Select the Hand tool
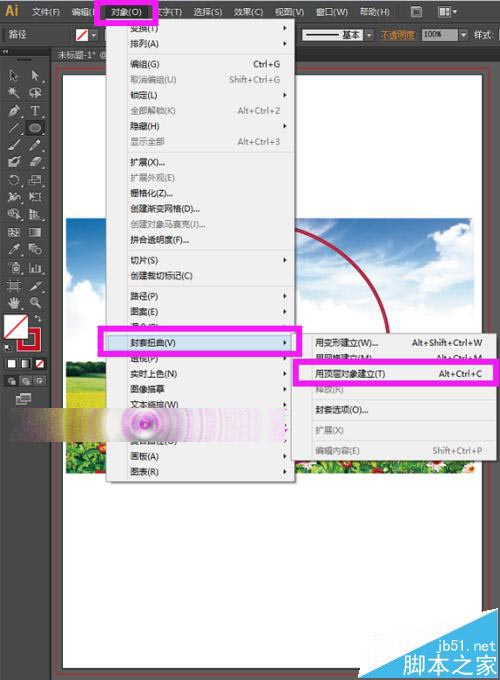 point(14,303)
